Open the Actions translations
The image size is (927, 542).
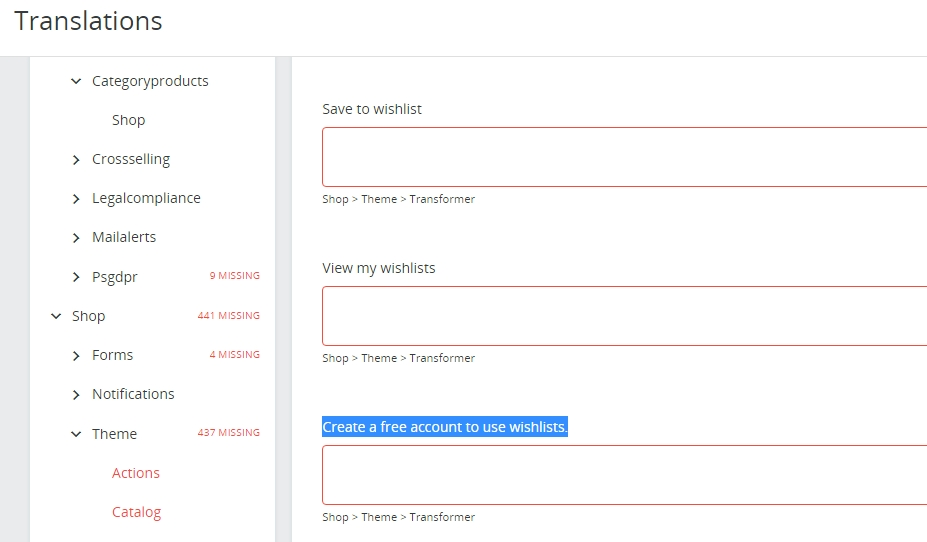[x=135, y=473]
